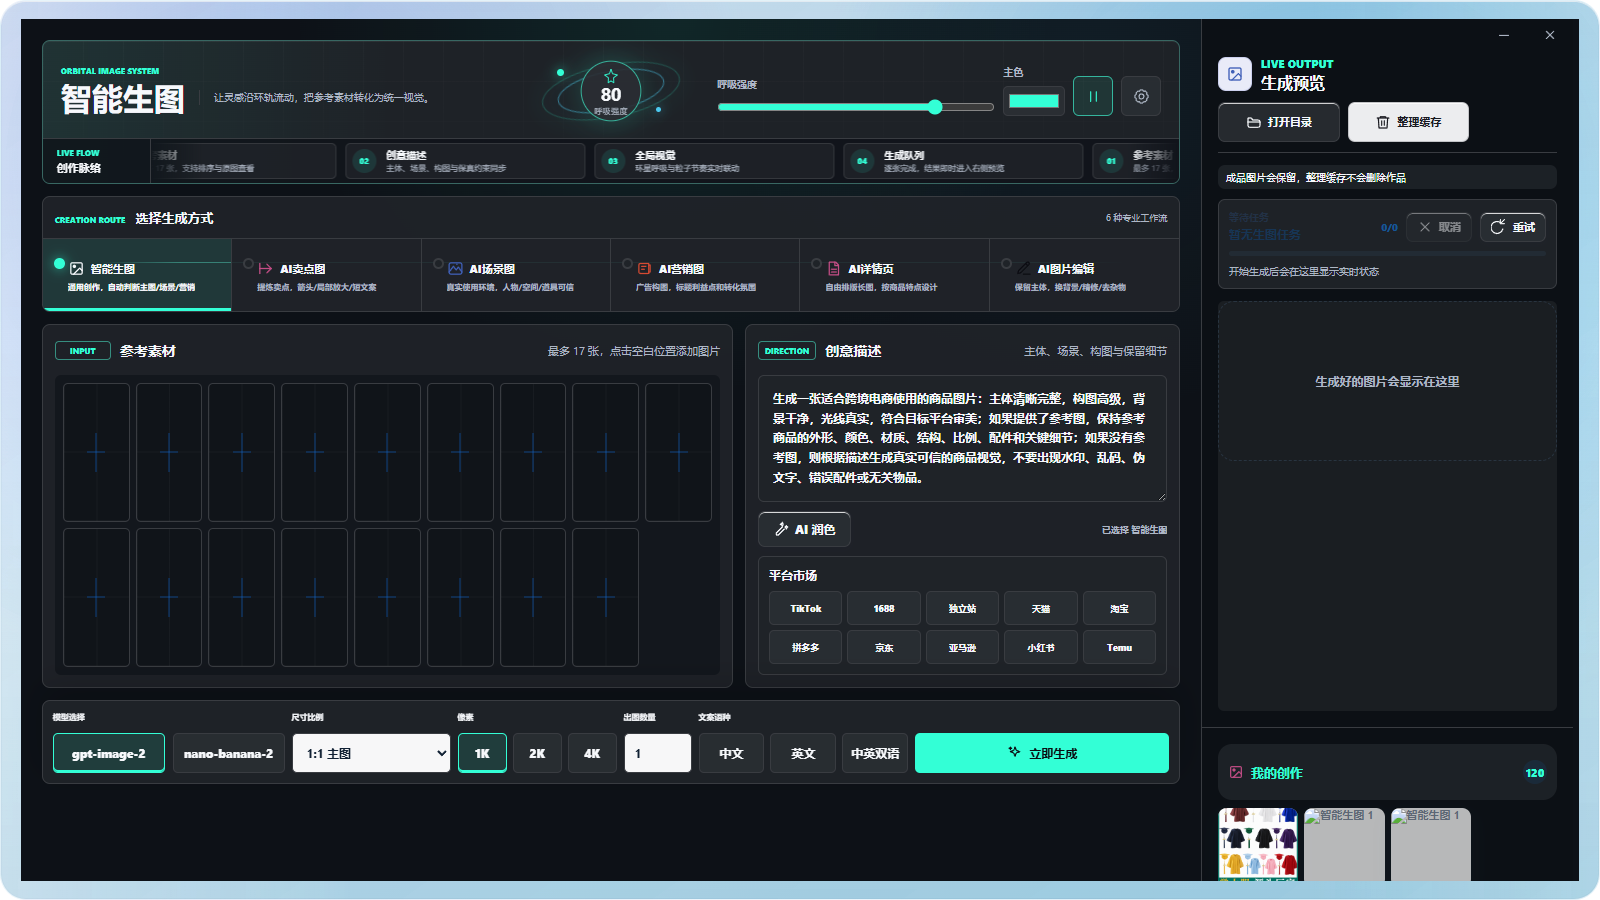Open the 创意描述 flow step
This screenshot has width=1600, height=900.
(x=465, y=161)
